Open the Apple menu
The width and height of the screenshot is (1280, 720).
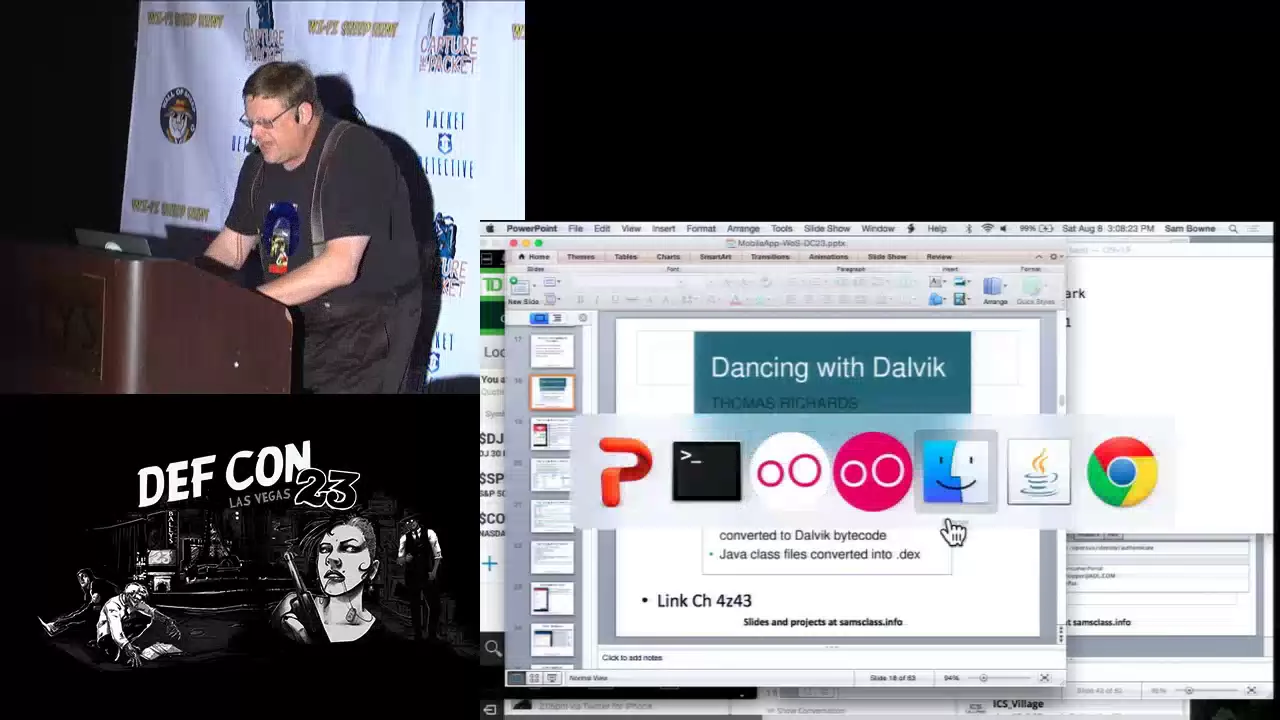pos(490,228)
